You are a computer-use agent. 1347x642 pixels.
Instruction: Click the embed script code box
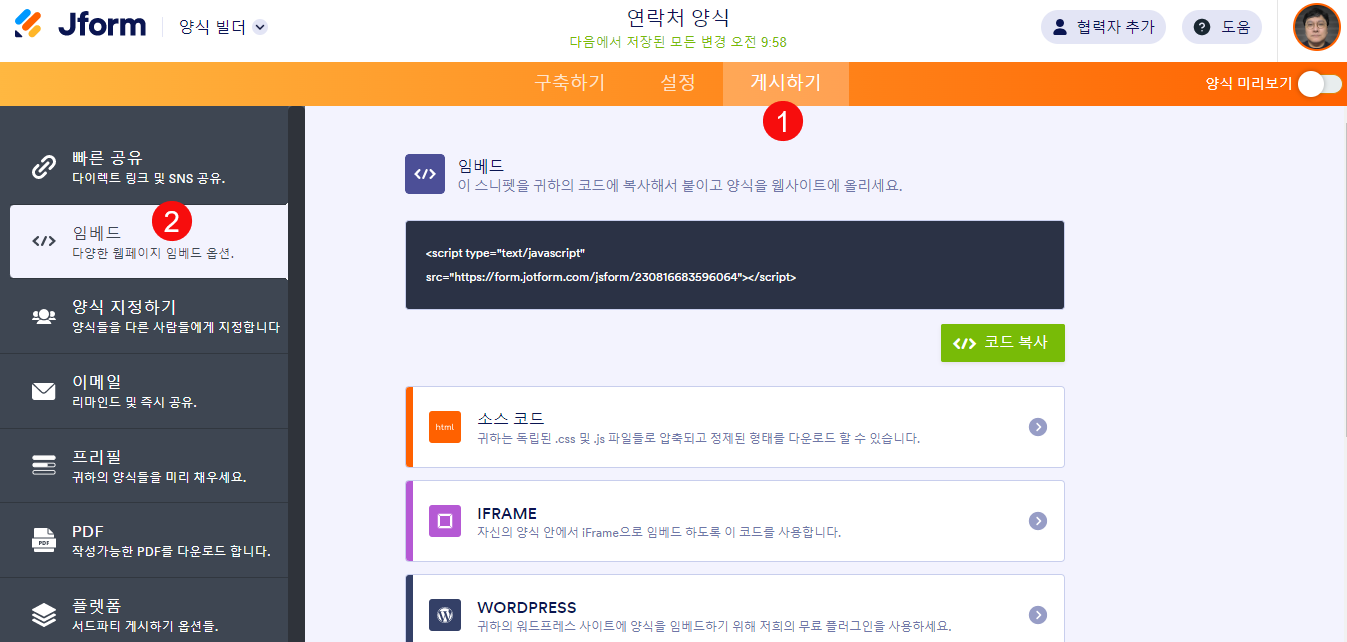click(735, 265)
